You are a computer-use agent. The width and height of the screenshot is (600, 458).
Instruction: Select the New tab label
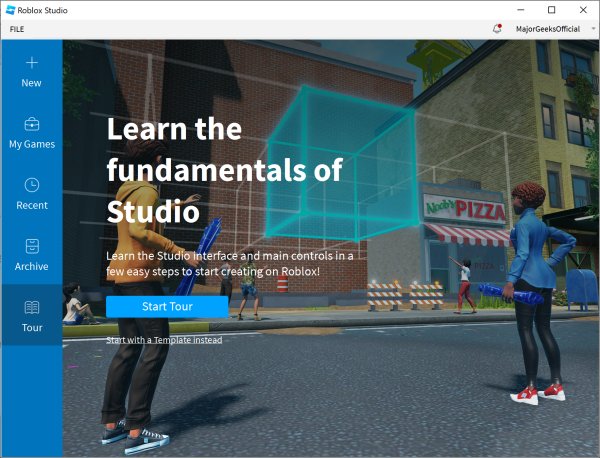tap(31, 83)
